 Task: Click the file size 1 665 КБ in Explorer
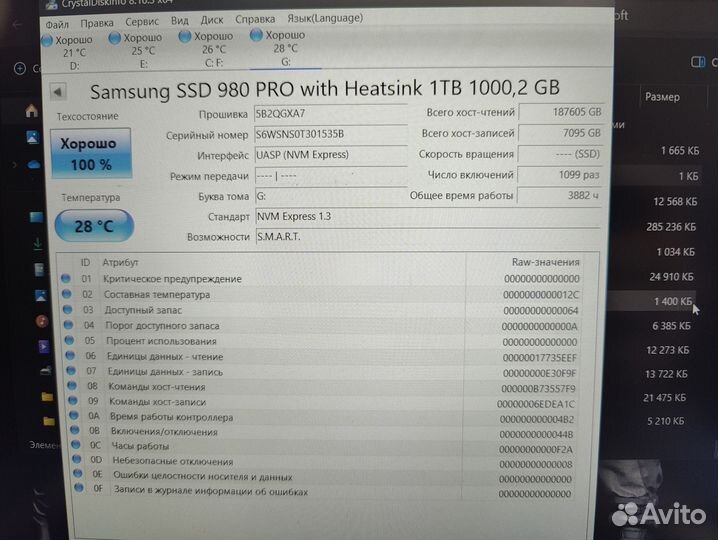pyautogui.click(x=680, y=151)
